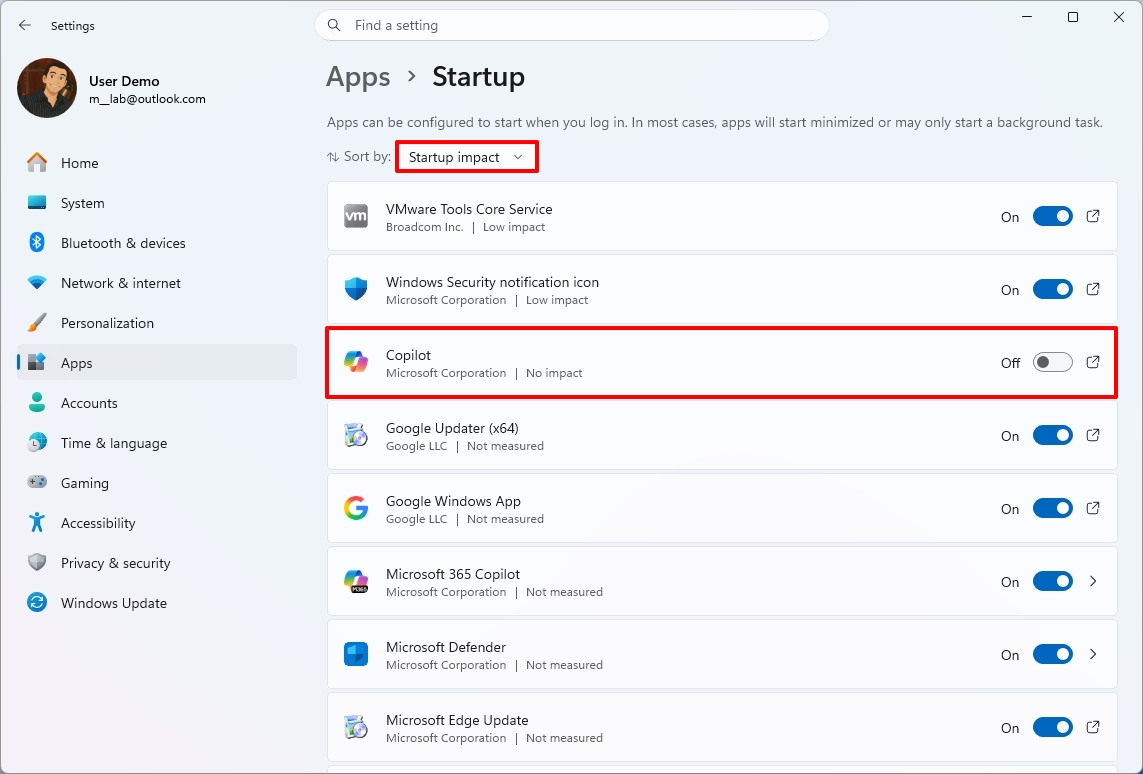
Task: Open Bluetooth & devices section
Action: [x=157, y=243]
